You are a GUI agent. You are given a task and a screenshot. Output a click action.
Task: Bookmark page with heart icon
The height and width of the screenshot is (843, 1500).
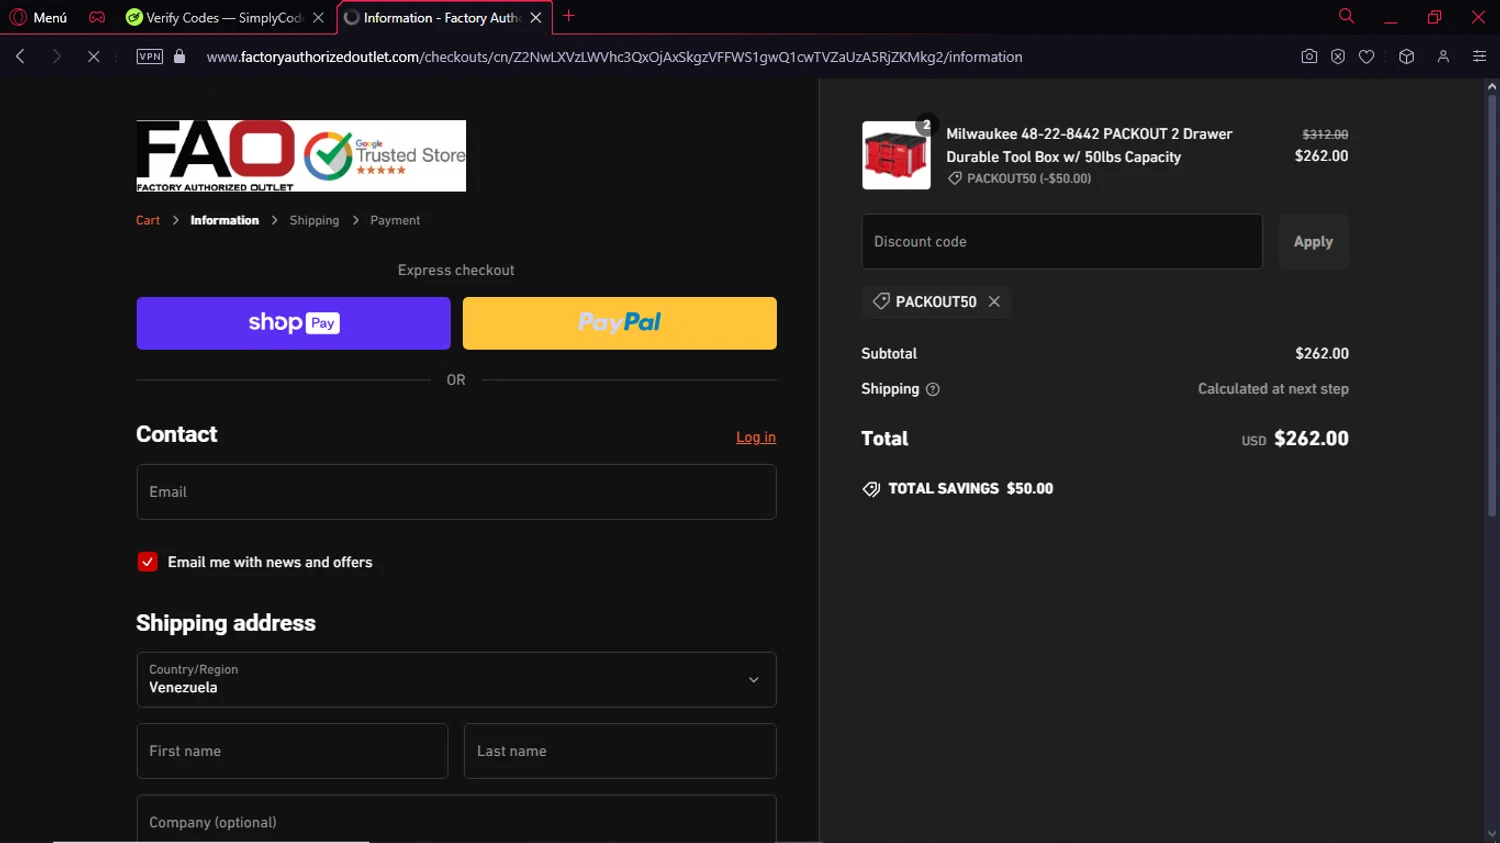[x=1367, y=57]
